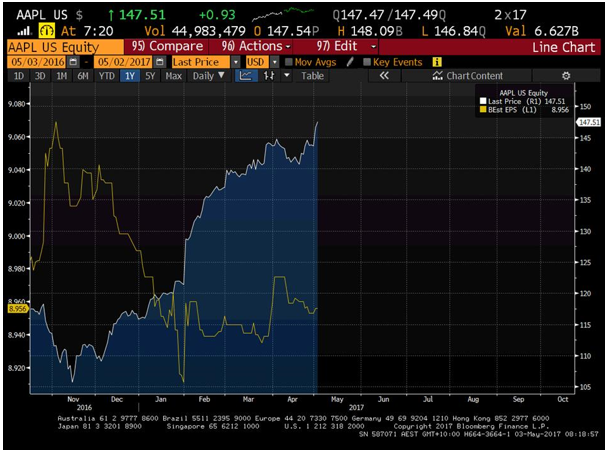
Task: Click the candlestick chart type icon
Action: coord(268,76)
